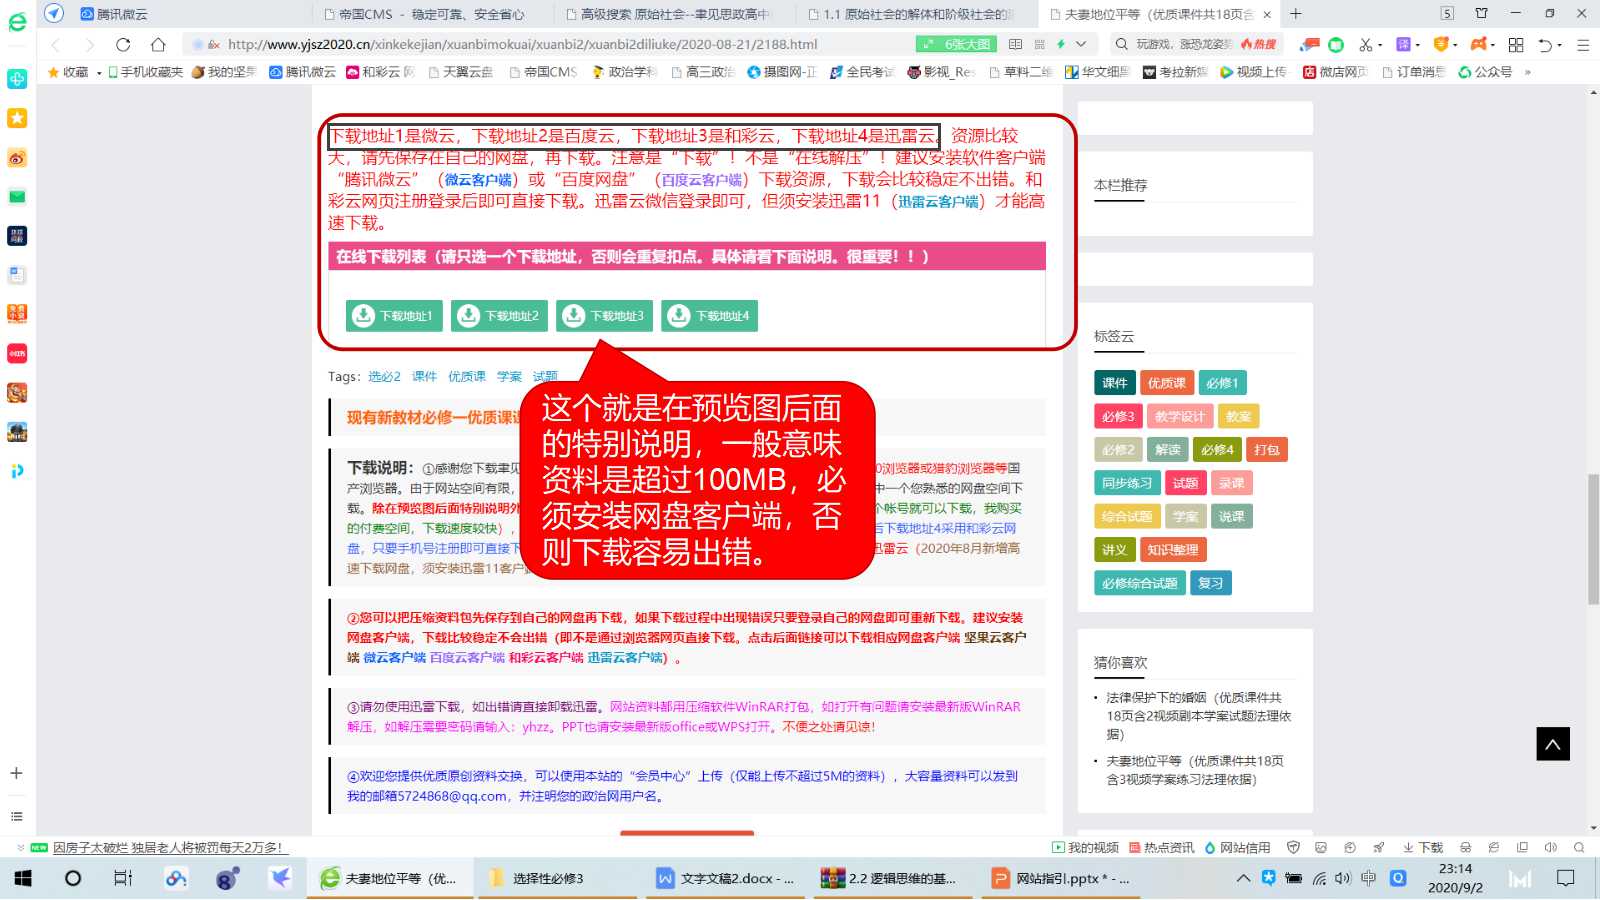Open 热点资讯 in browser status bar
Viewport: 1600px width, 900px height.
pos(1161,847)
